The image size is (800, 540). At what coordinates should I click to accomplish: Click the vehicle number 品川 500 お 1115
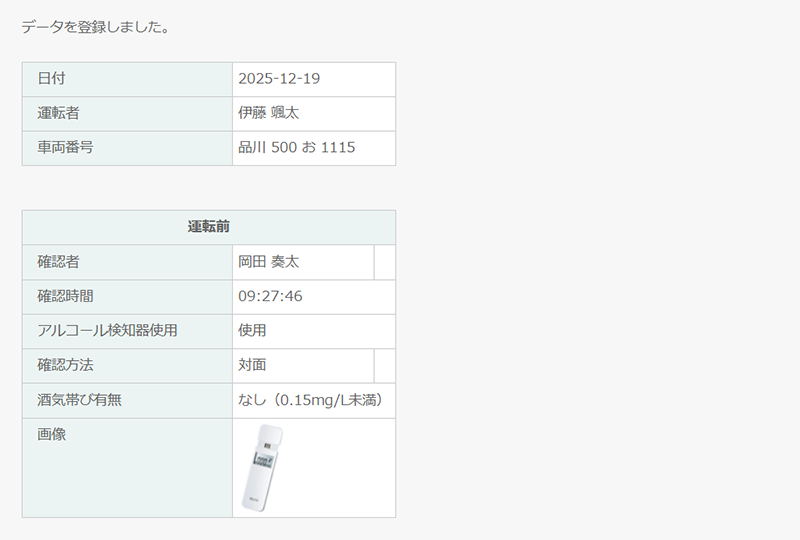[x=296, y=148]
